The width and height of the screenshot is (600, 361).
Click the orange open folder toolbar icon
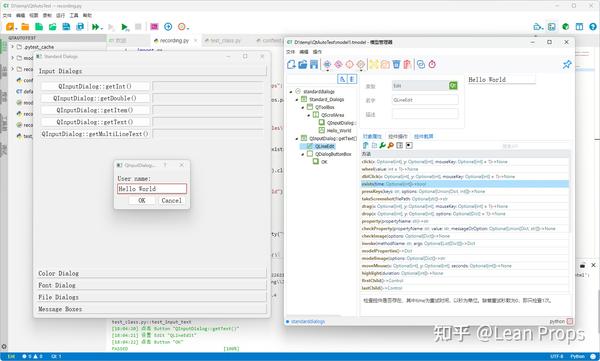point(25,26)
